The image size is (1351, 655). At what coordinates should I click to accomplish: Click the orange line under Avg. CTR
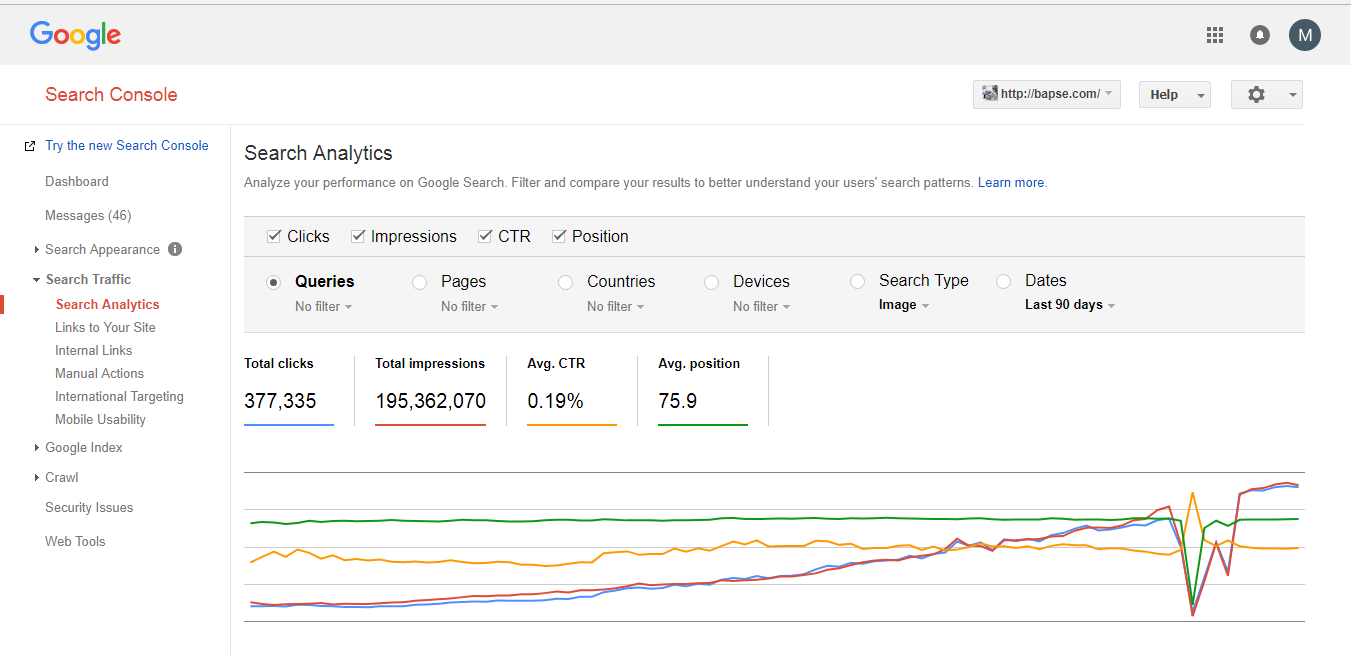click(x=572, y=425)
